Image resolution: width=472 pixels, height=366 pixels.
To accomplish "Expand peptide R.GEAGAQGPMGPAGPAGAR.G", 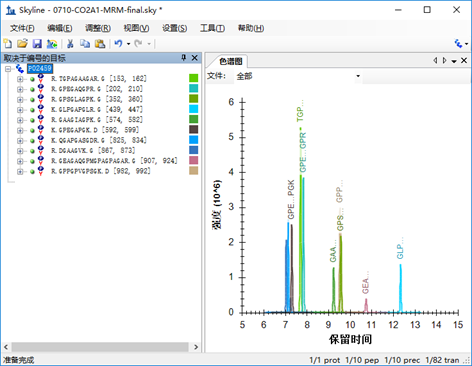I will coord(20,161).
